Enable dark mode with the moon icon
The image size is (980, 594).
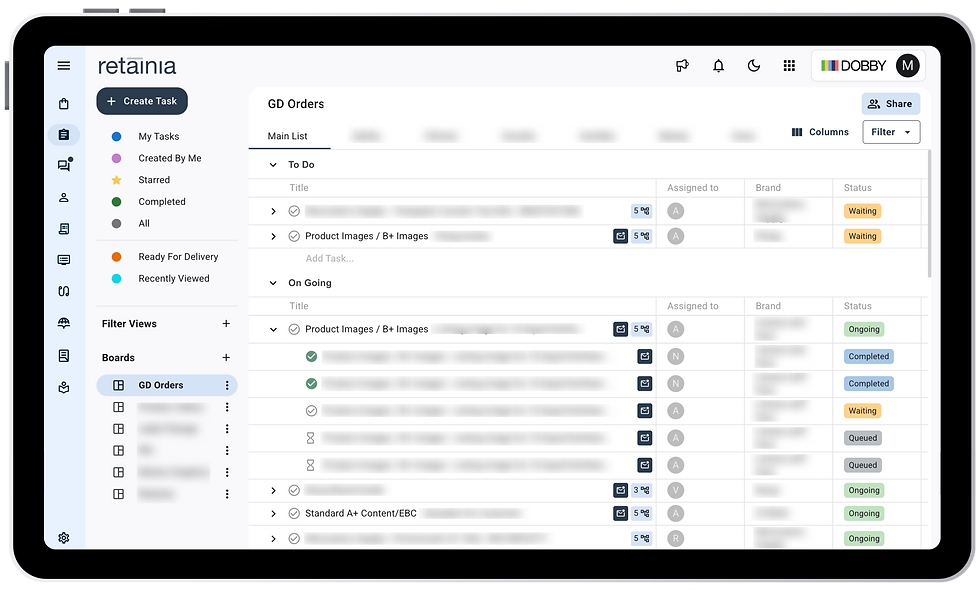pos(753,65)
